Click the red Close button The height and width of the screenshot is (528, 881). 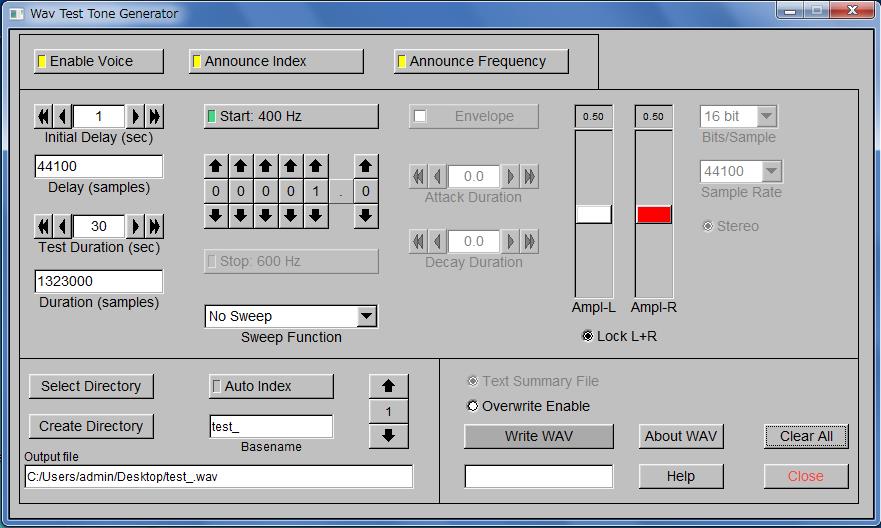806,476
